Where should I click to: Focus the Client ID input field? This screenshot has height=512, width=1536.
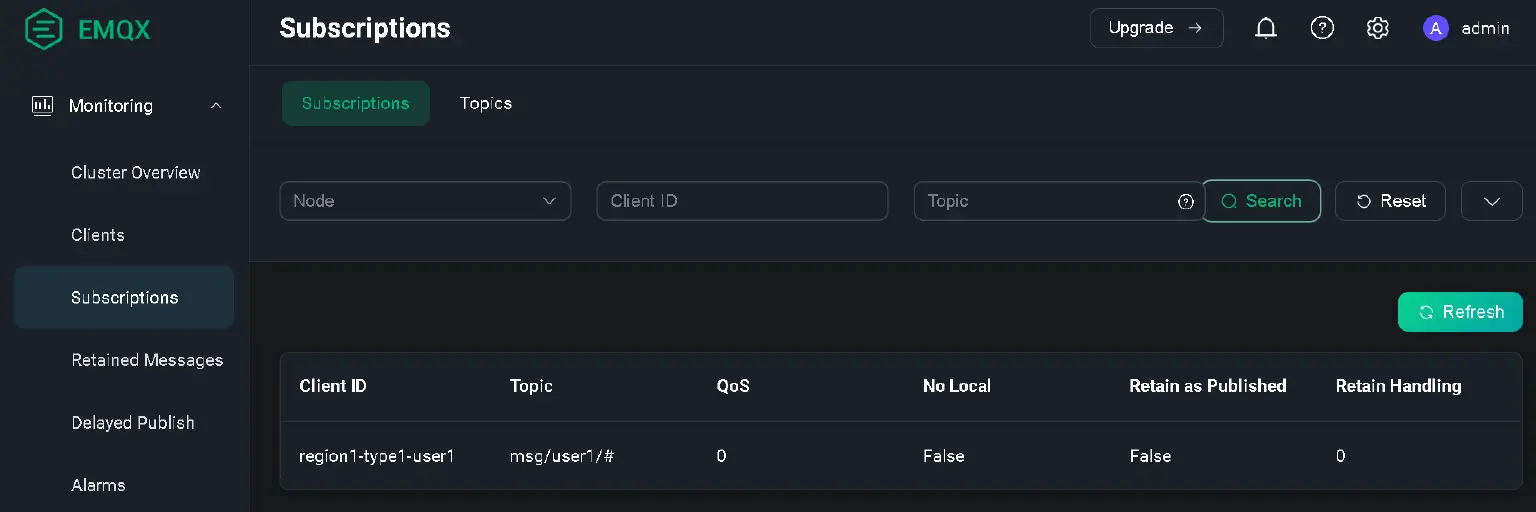pyautogui.click(x=742, y=201)
